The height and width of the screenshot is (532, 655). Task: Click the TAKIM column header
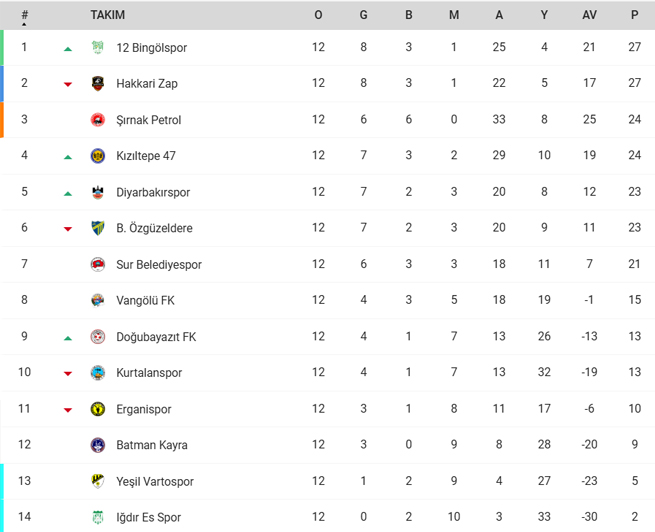108,15
